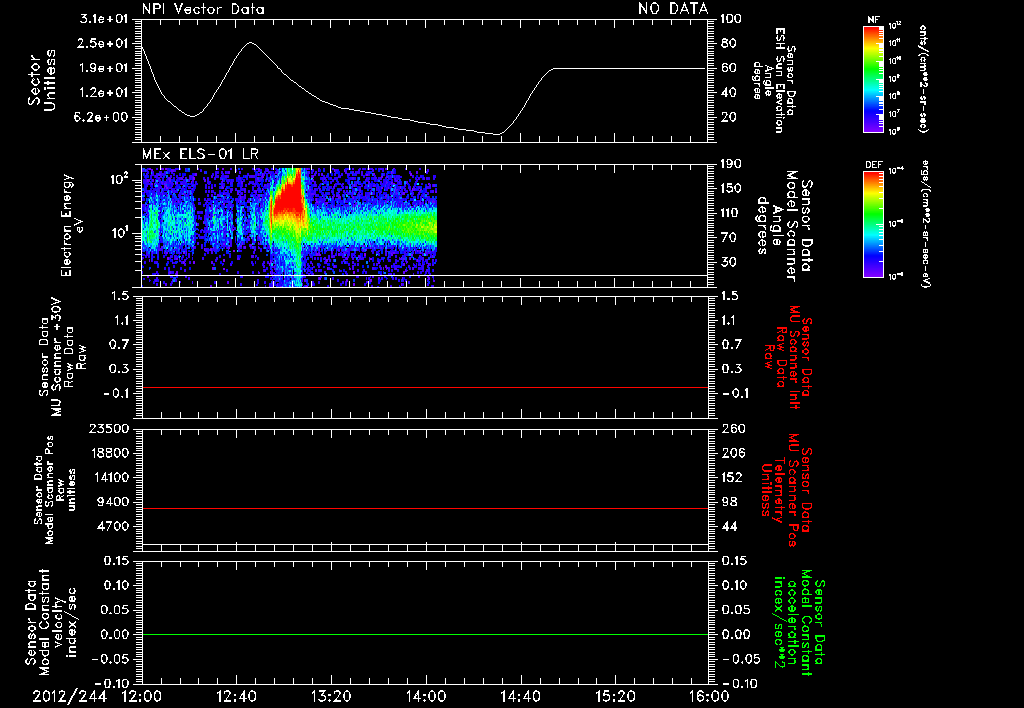This screenshot has width=1024, height=708.
Task: Click the '110' scanner angle tick value
Action: pos(731,213)
